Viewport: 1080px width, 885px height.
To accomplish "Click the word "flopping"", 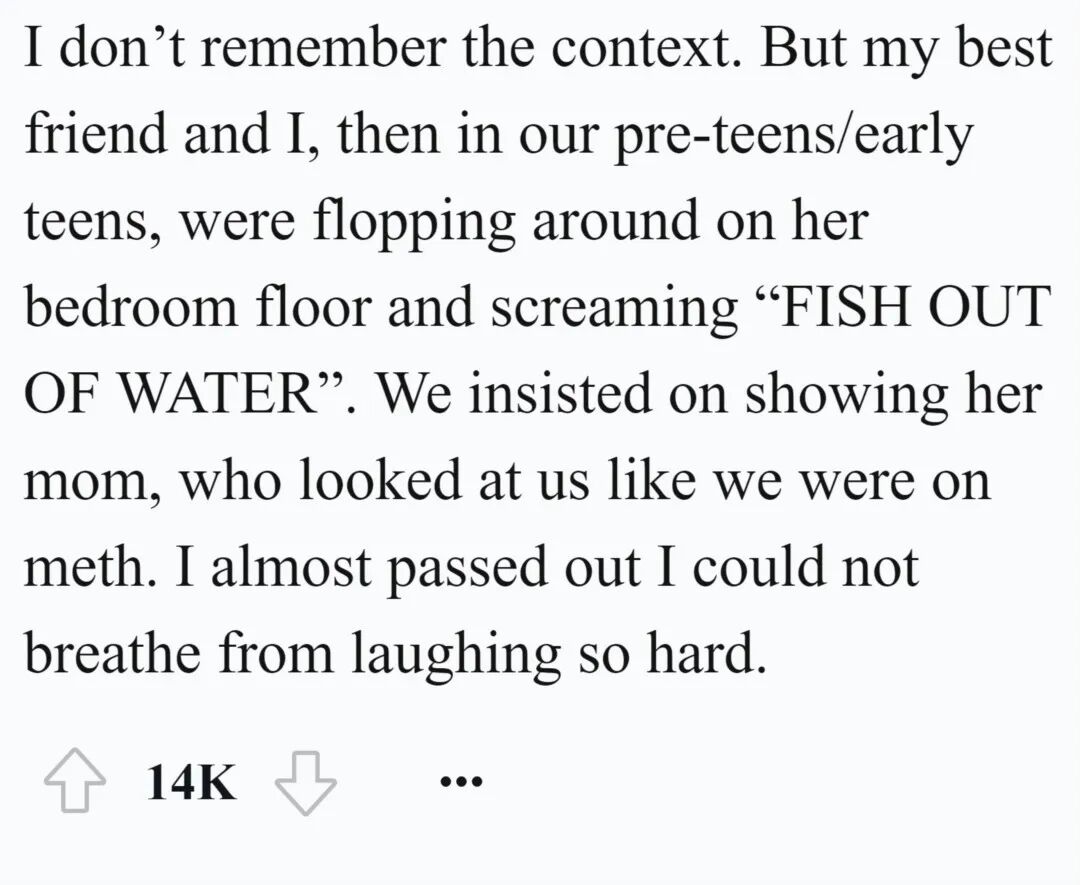I will click(415, 223).
